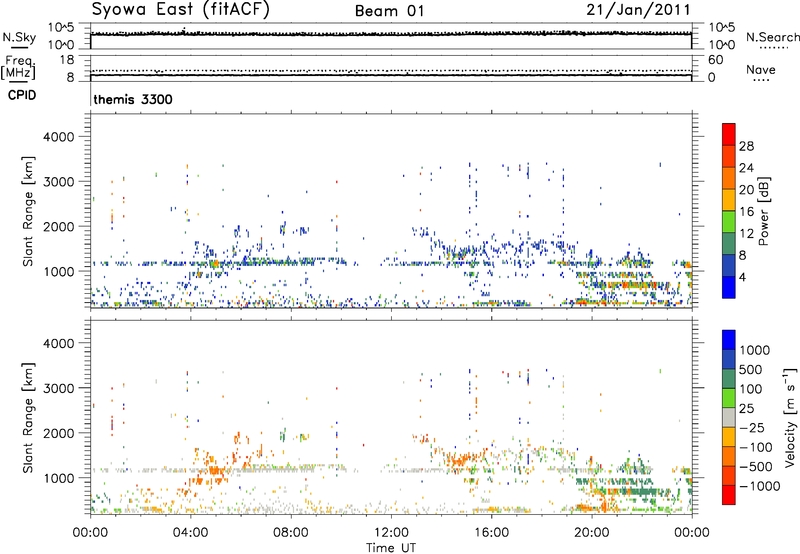Click the '04:00' time axis label
This screenshot has width=800, height=554.
pos(191,533)
